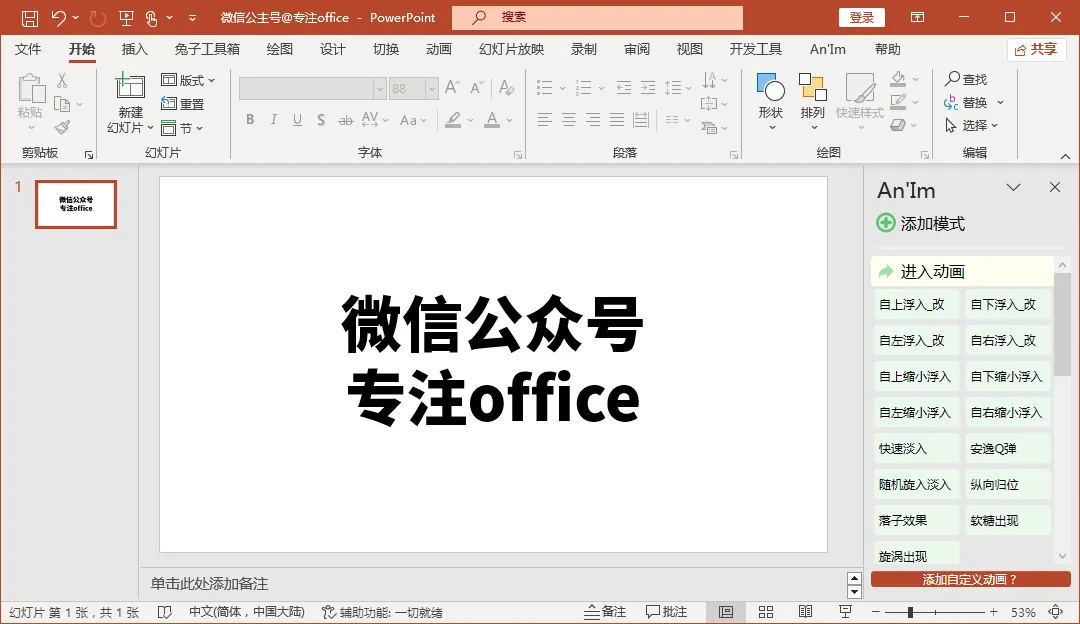The height and width of the screenshot is (624, 1080).
Task: Align text to the left
Action: pyautogui.click(x=544, y=120)
